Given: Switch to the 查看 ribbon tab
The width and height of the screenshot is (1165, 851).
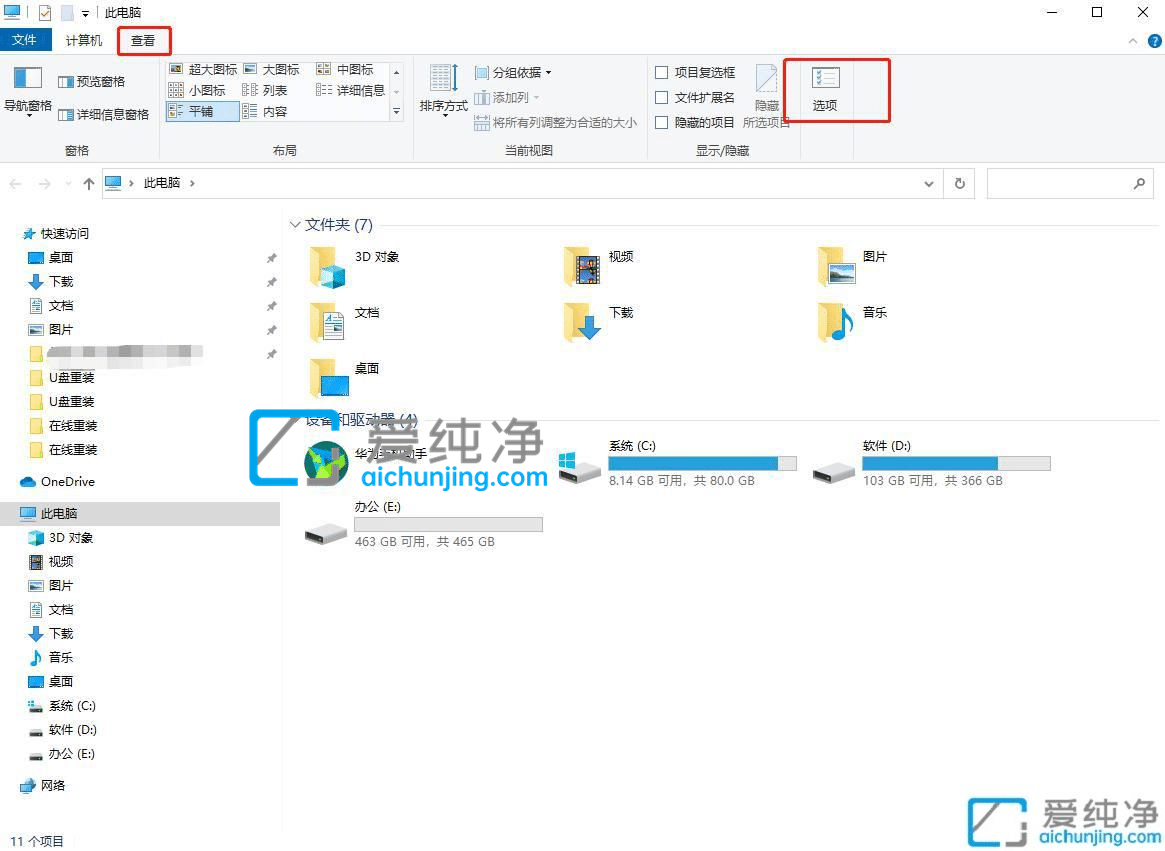Looking at the screenshot, I should click(143, 41).
